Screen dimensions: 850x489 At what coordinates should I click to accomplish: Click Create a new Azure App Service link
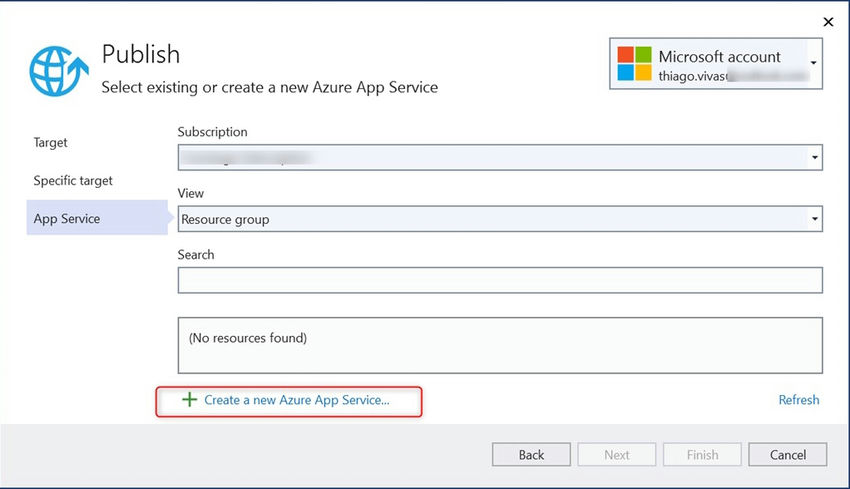pos(297,400)
